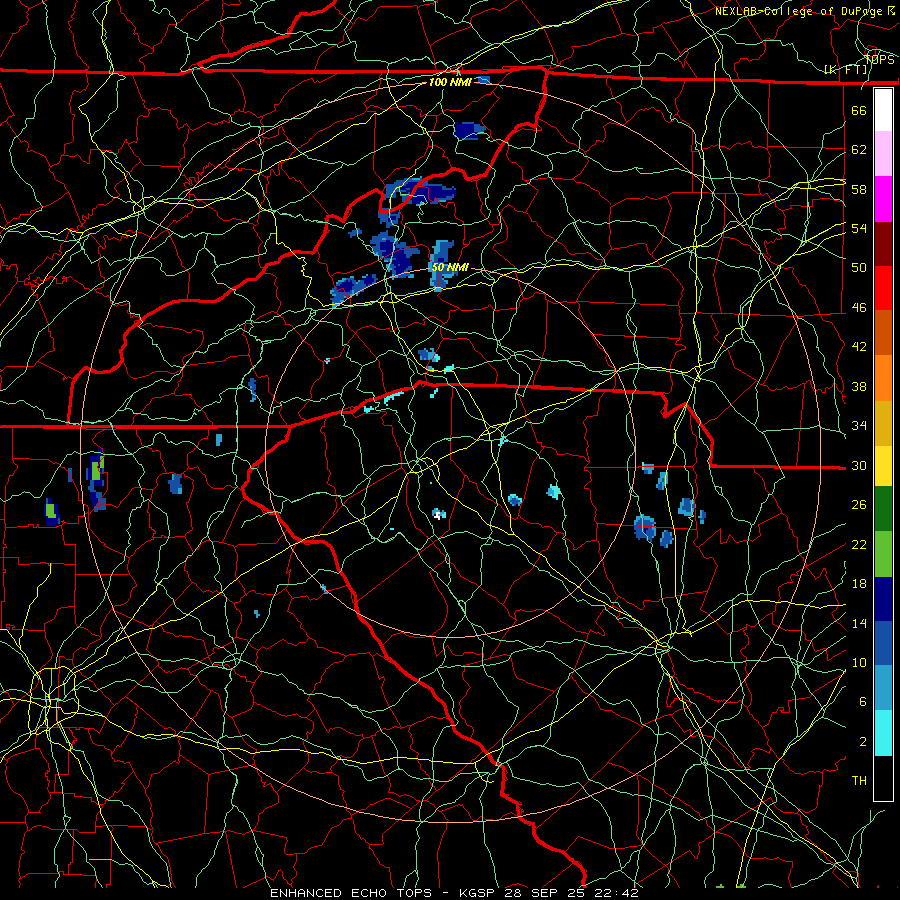This screenshot has width=900, height=900.
Task: Click the '22' legend value
Action: coord(859,544)
